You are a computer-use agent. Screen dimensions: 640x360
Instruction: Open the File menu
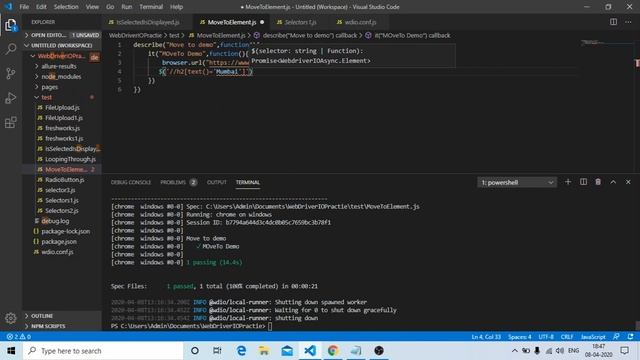tap(24, 7)
